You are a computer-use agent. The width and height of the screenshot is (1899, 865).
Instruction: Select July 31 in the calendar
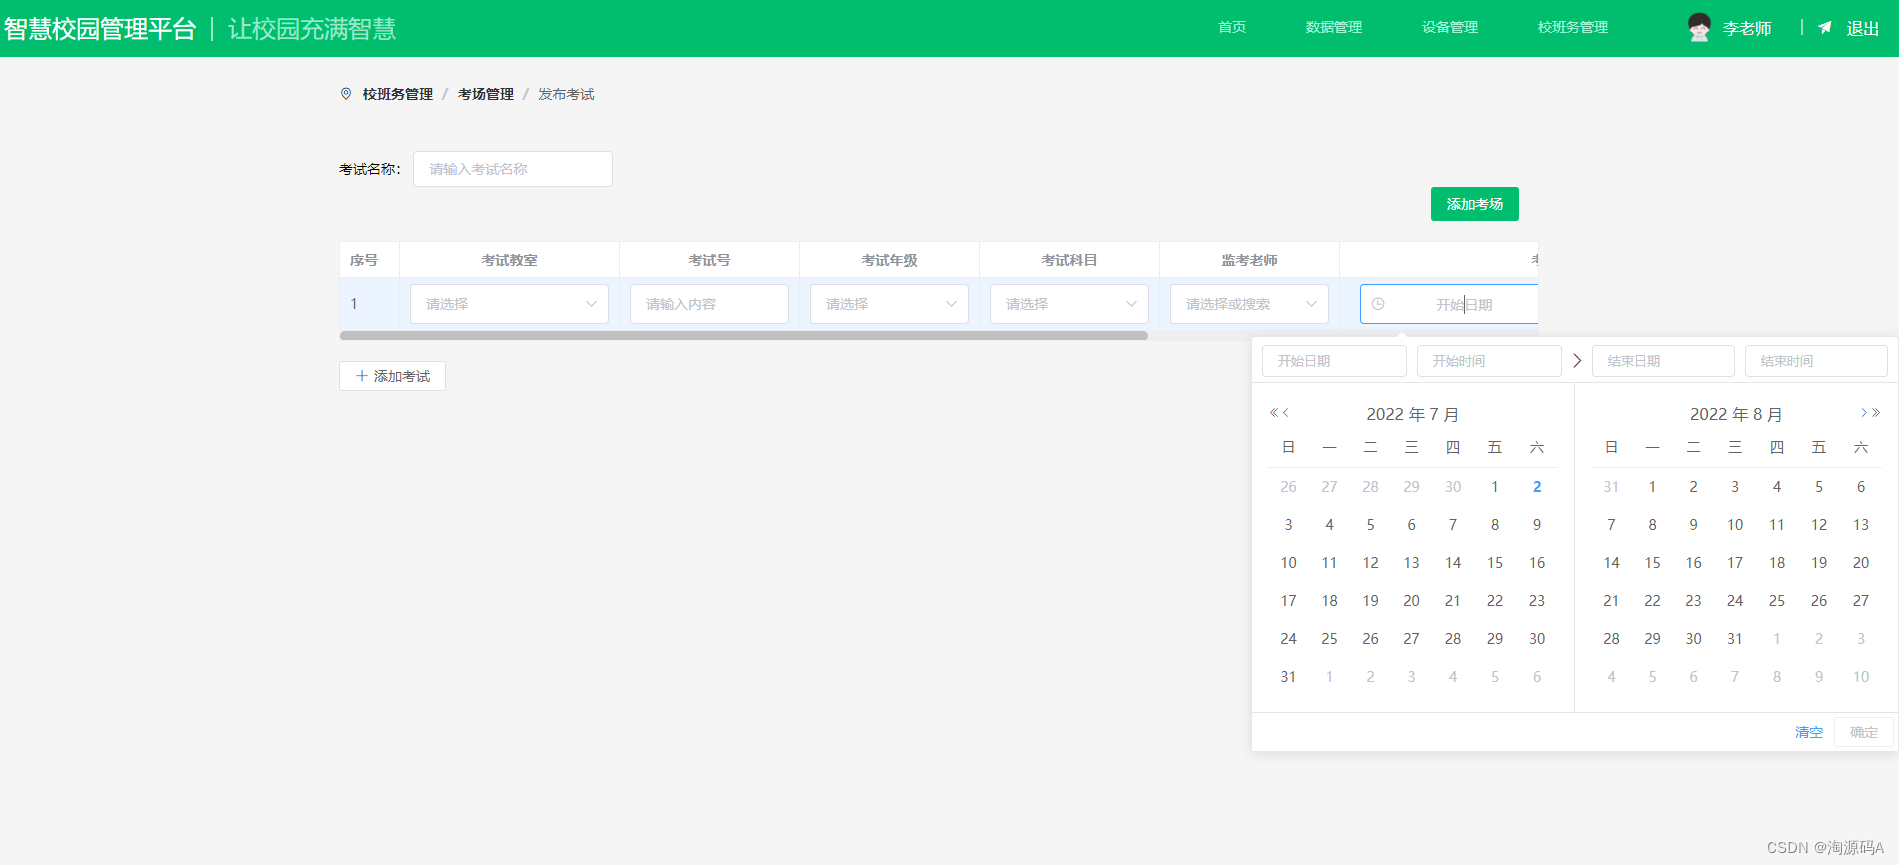pyautogui.click(x=1288, y=677)
